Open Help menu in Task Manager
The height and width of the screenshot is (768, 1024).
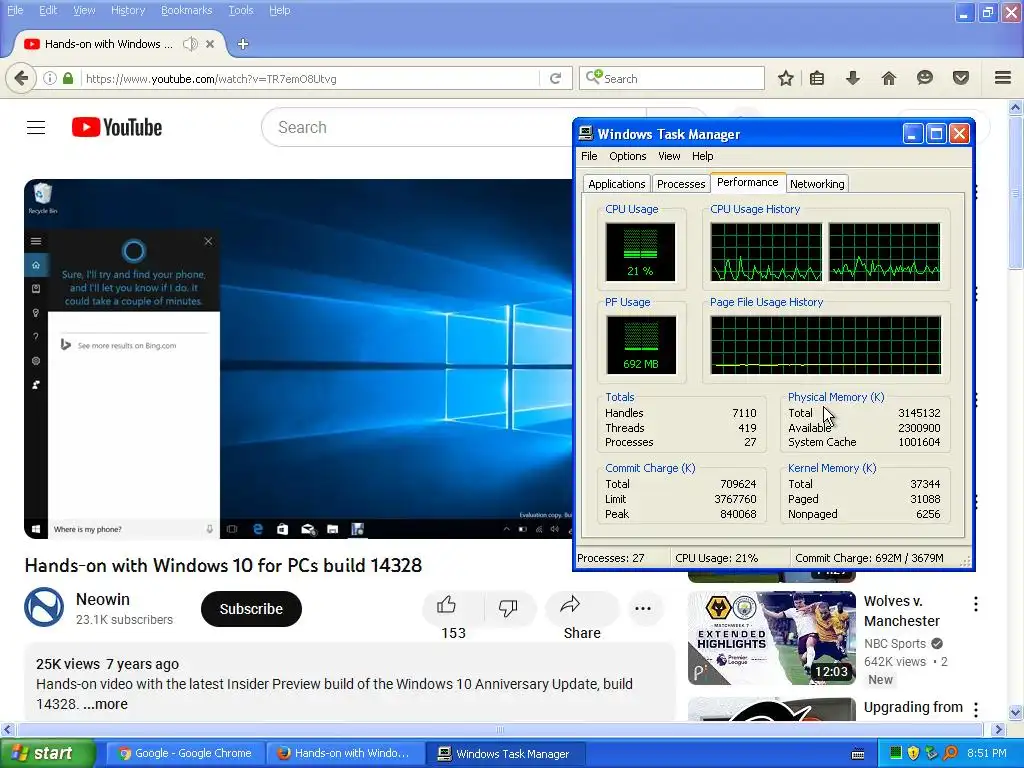click(702, 156)
